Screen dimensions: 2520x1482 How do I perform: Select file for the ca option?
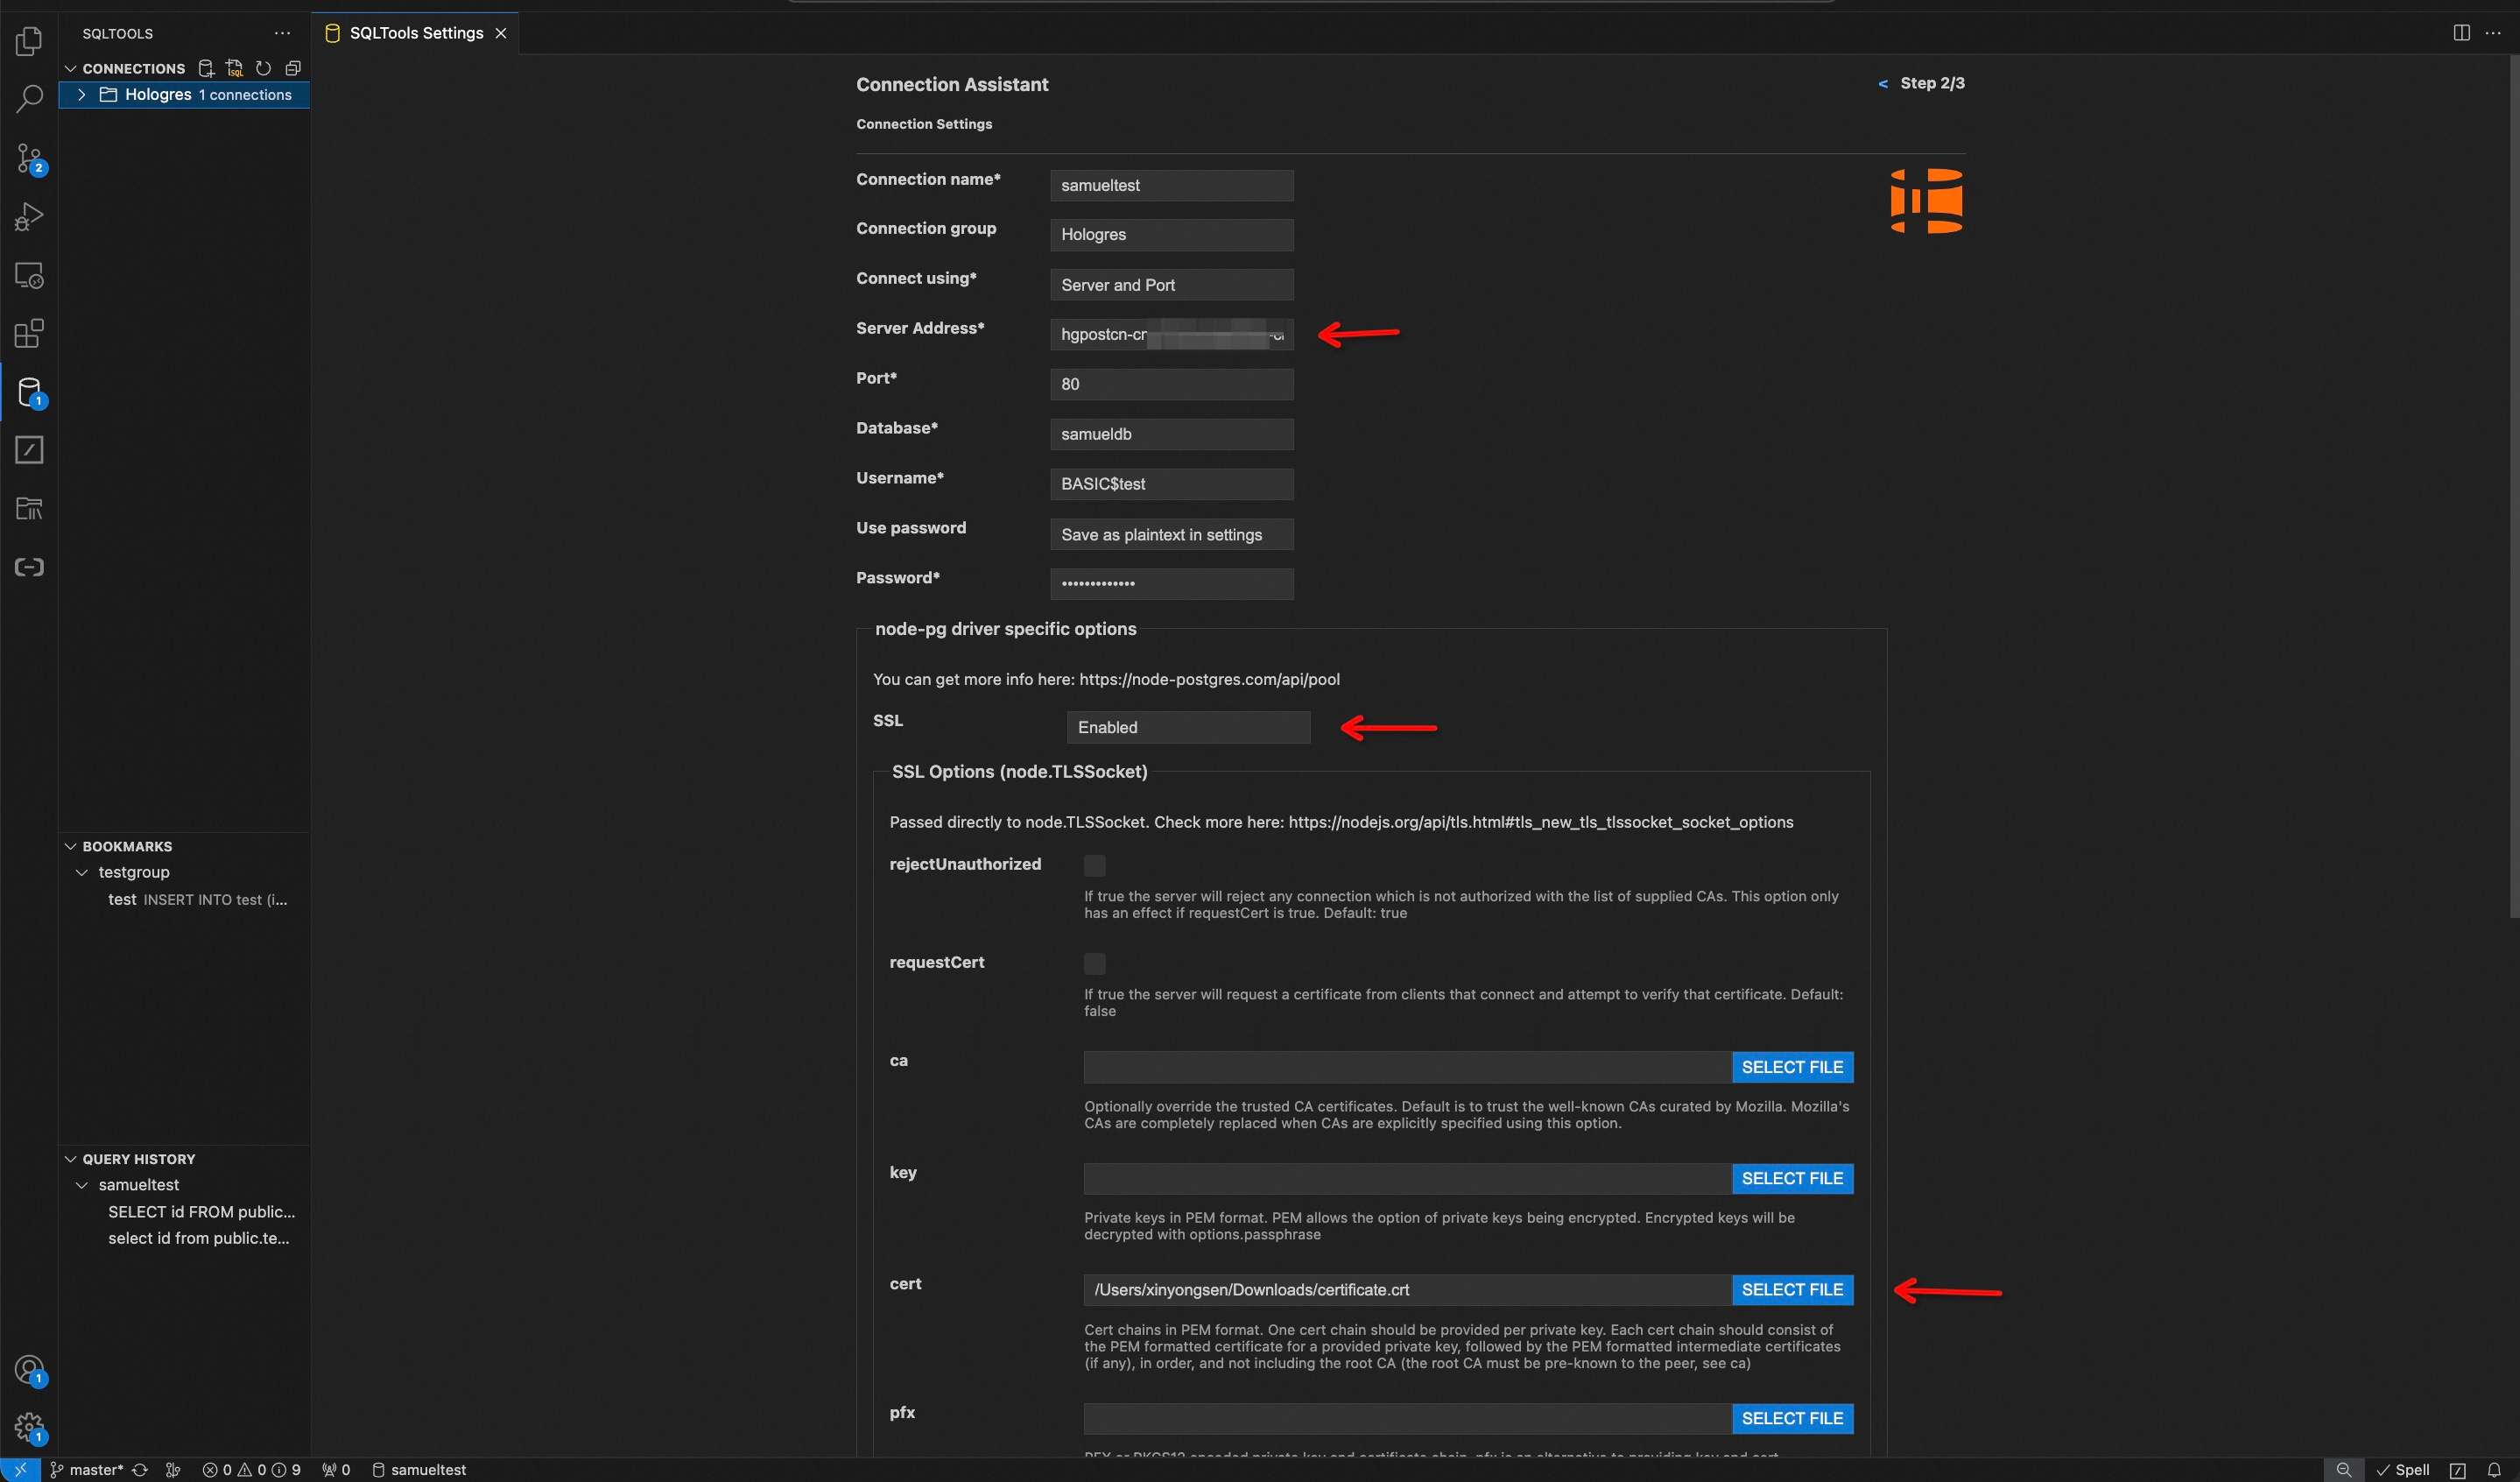click(x=1792, y=1067)
